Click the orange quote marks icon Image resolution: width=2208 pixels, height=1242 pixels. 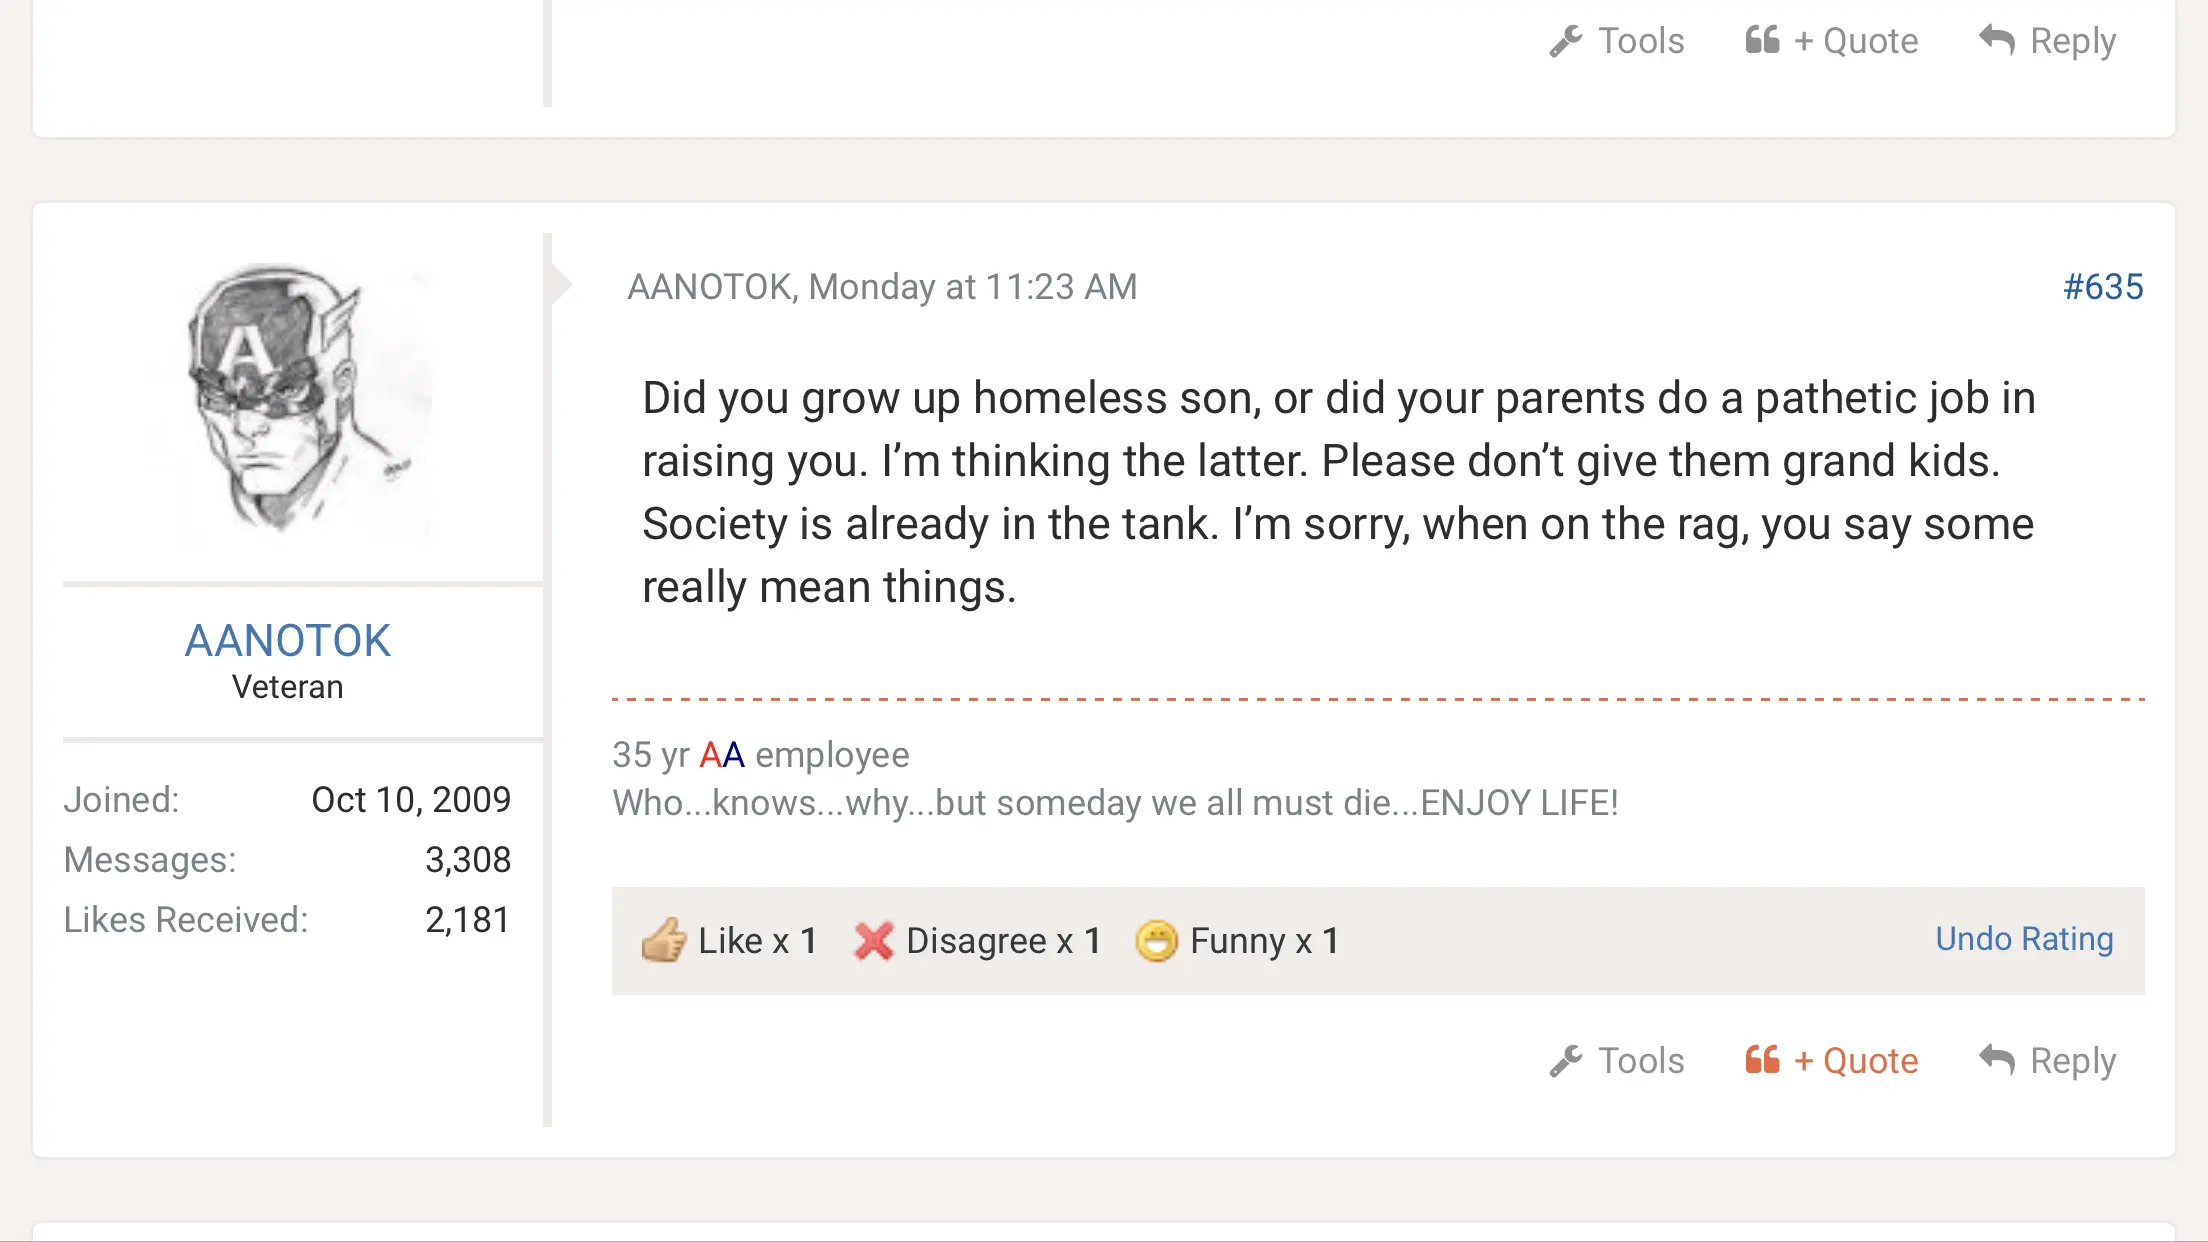coord(1762,1059)
